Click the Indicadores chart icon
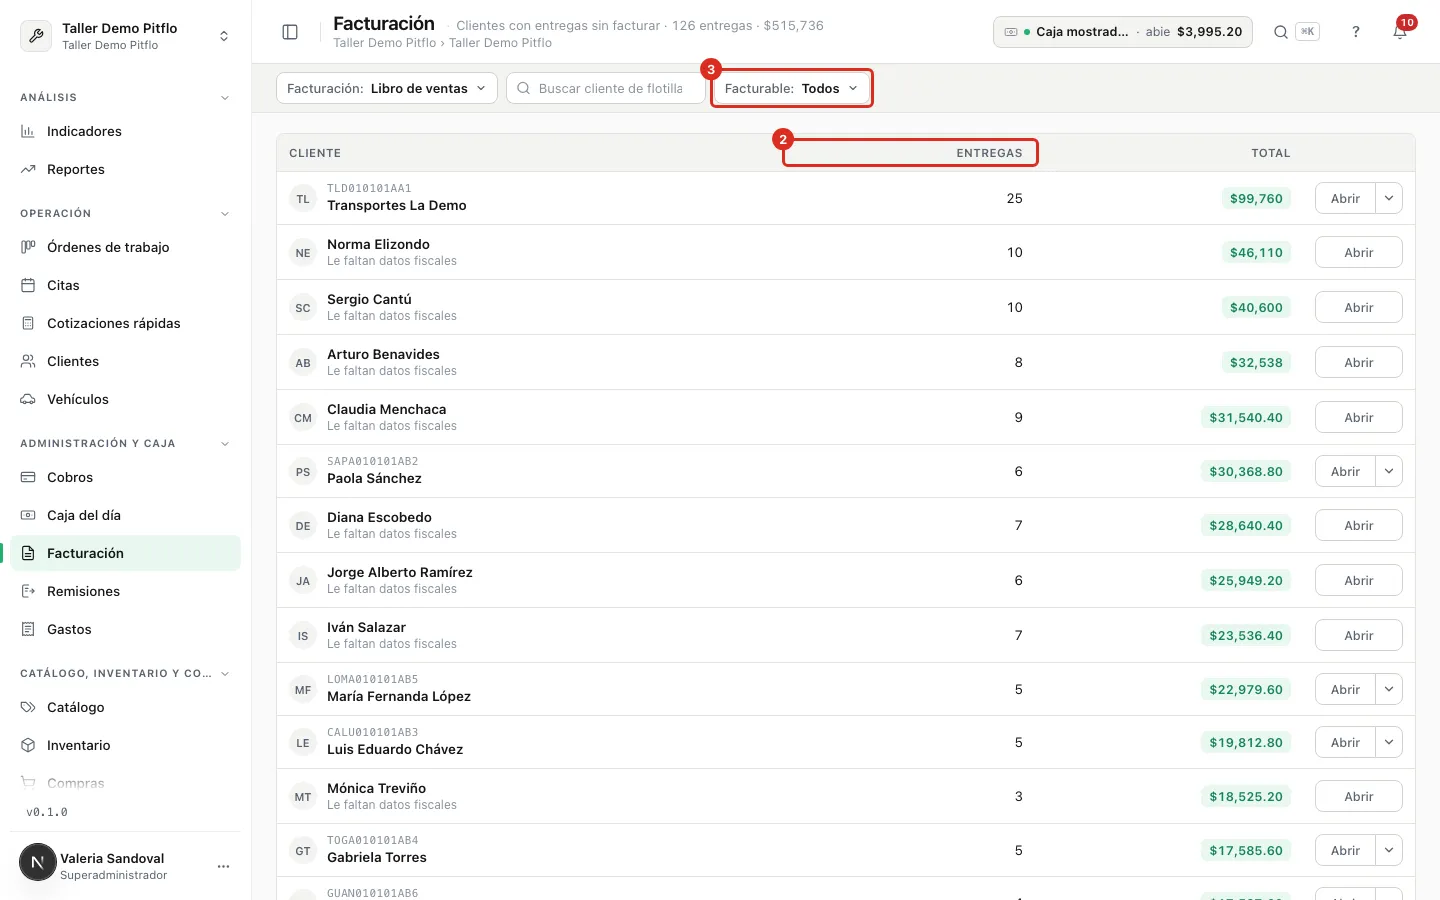Screen dimensions: 1440x900 click(28, 131)
